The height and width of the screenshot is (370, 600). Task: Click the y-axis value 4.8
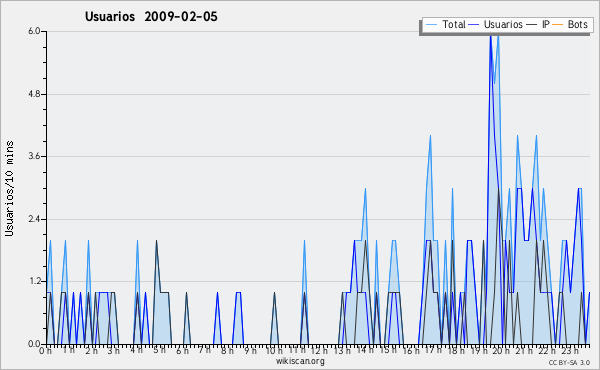tap(34, 94)
